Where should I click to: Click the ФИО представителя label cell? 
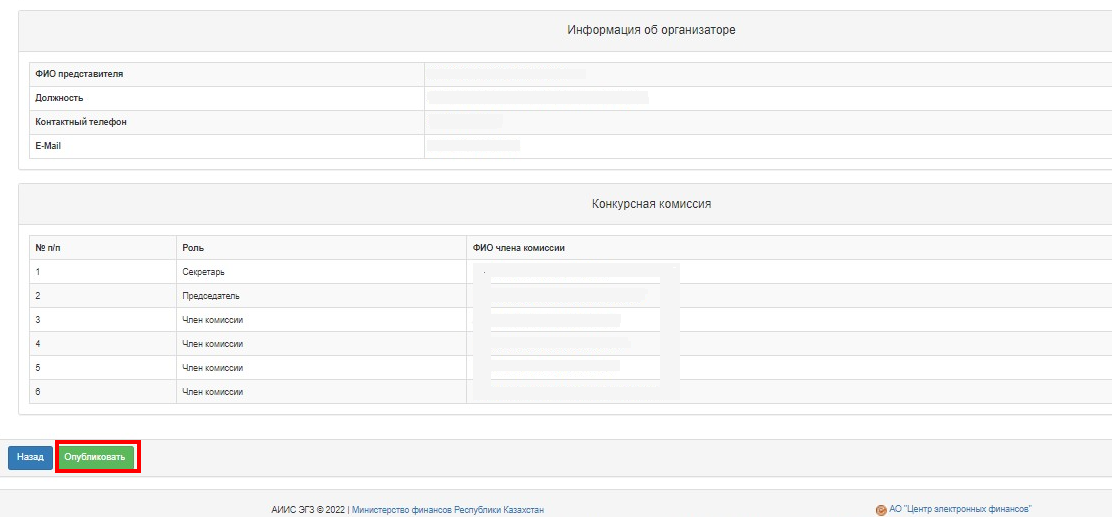click(x=227, y=74)
